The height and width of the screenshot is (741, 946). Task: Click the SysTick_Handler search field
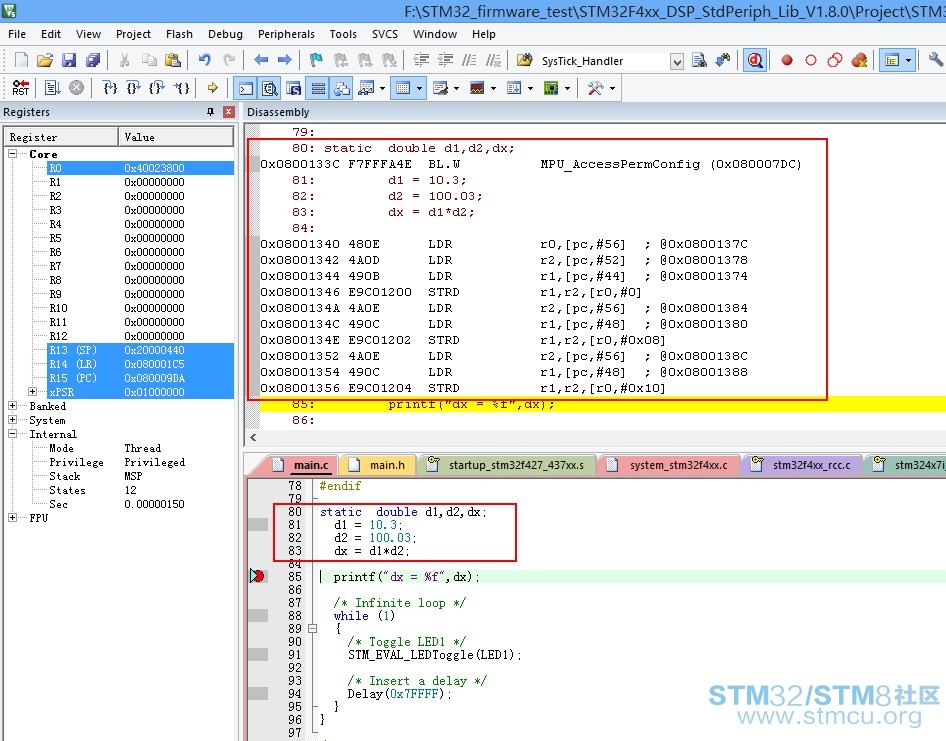[x=605, y=61]
